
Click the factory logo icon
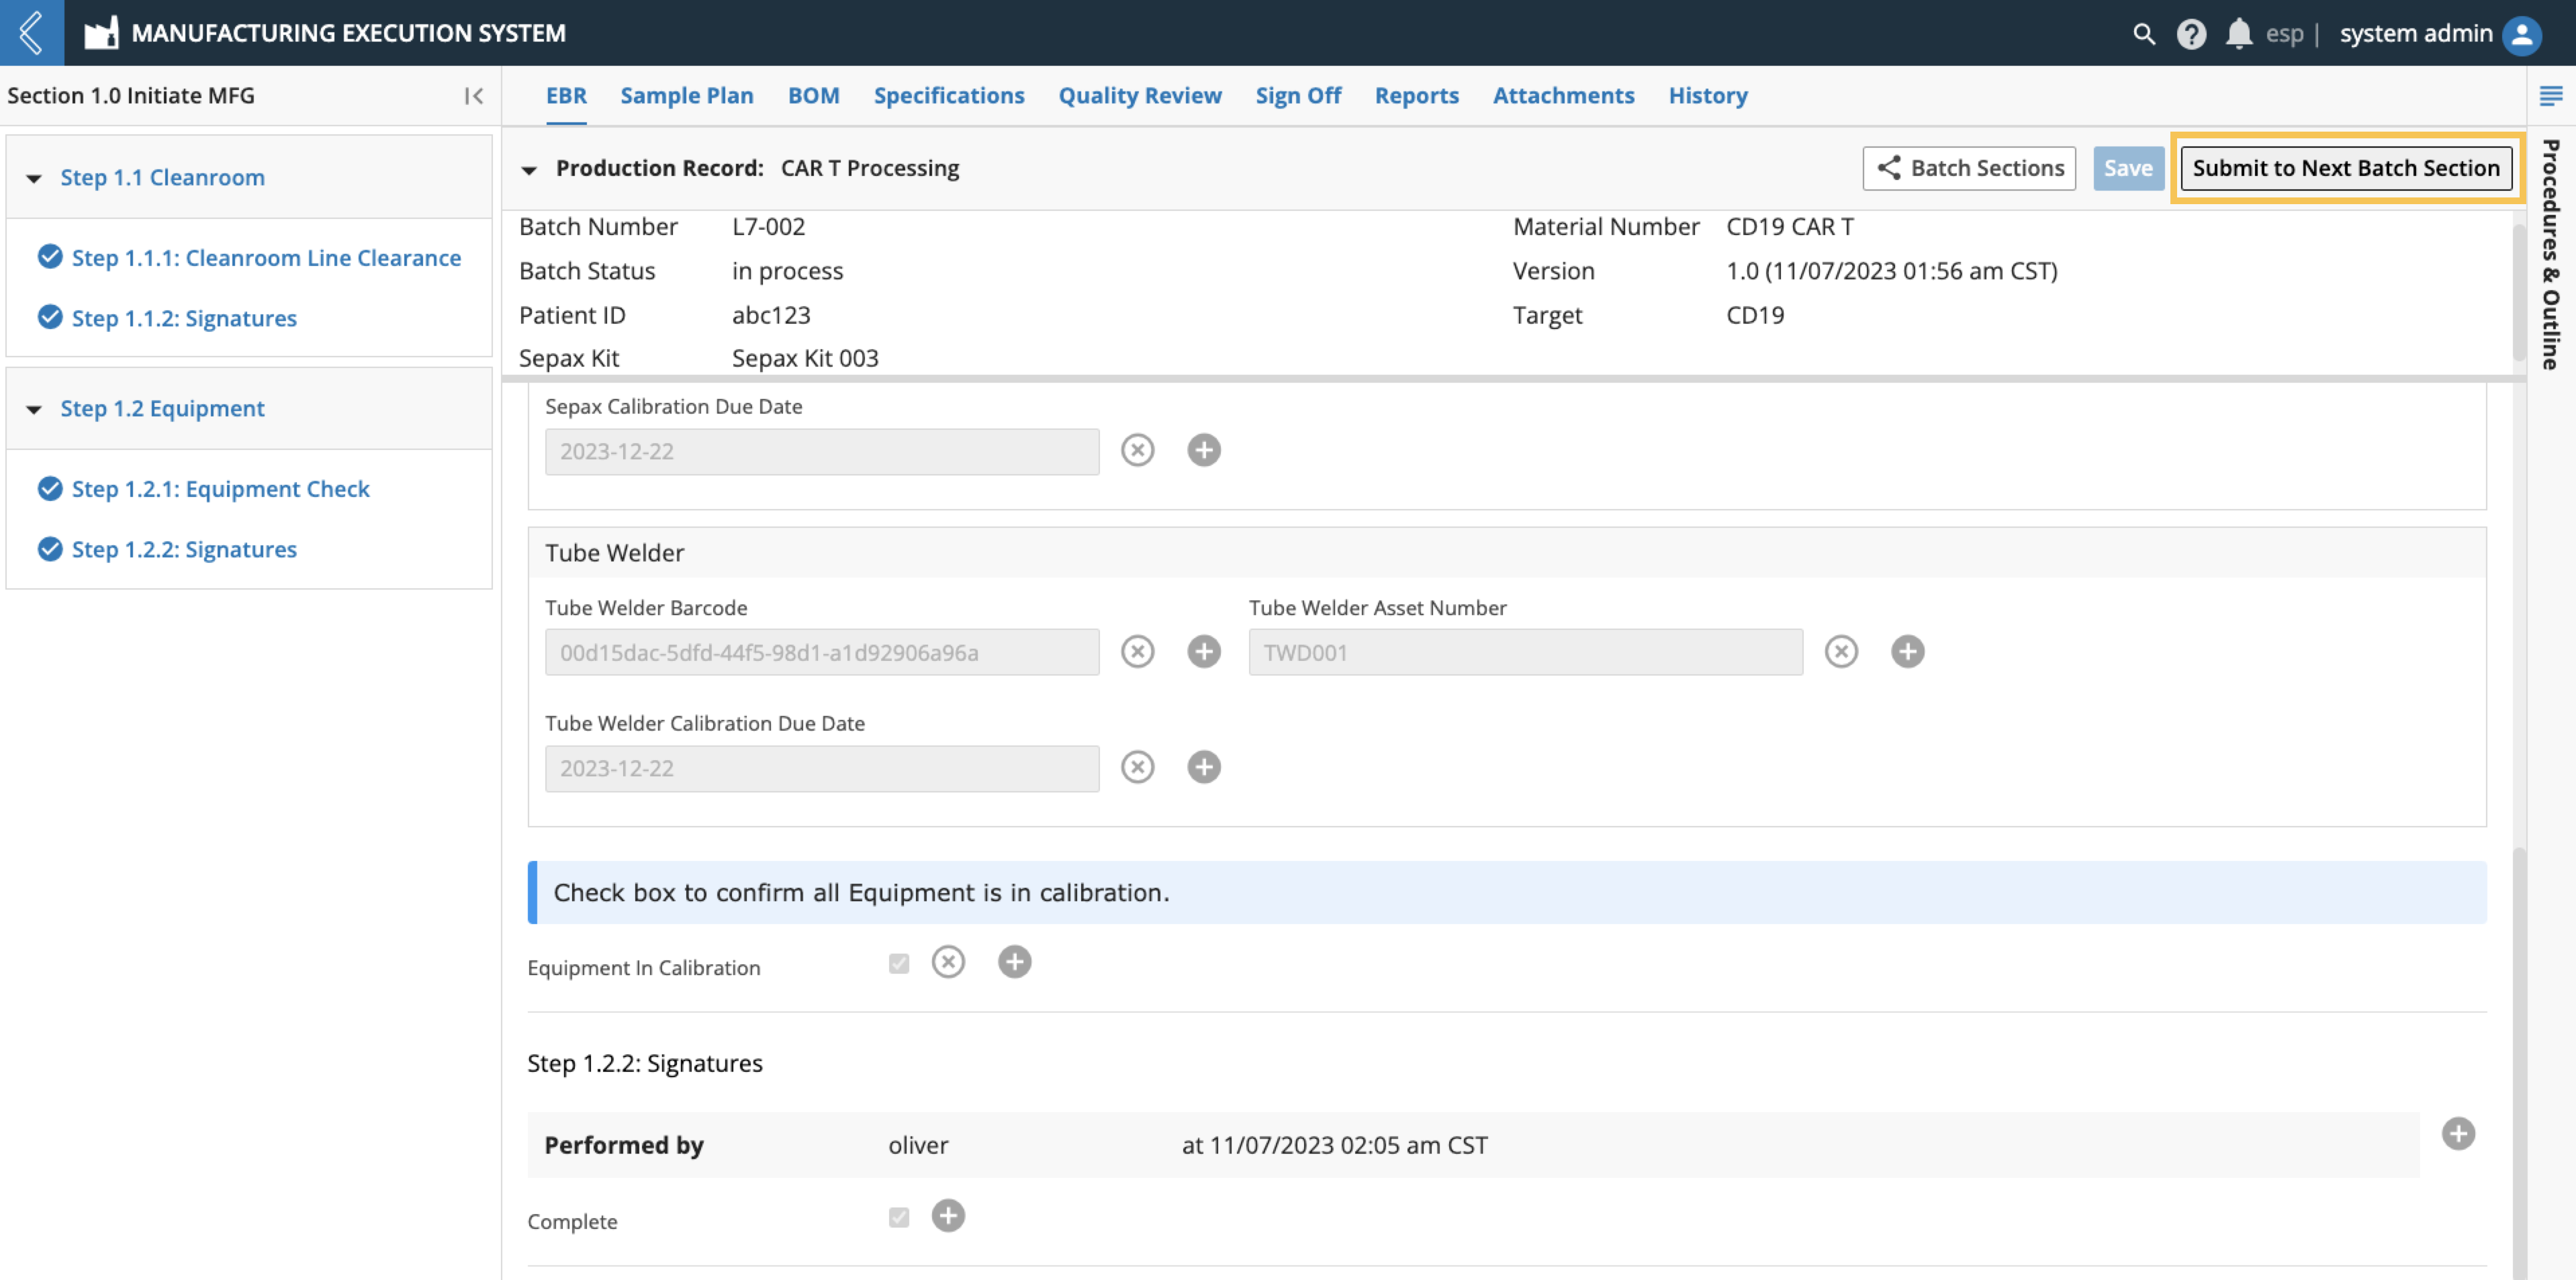(101, 33)
